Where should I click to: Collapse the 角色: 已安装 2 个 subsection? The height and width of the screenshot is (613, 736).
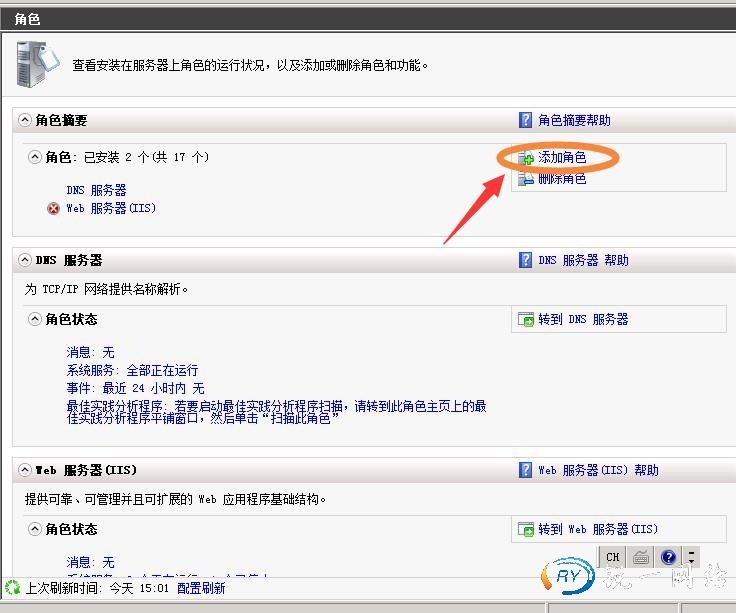[x=35, y=157]
